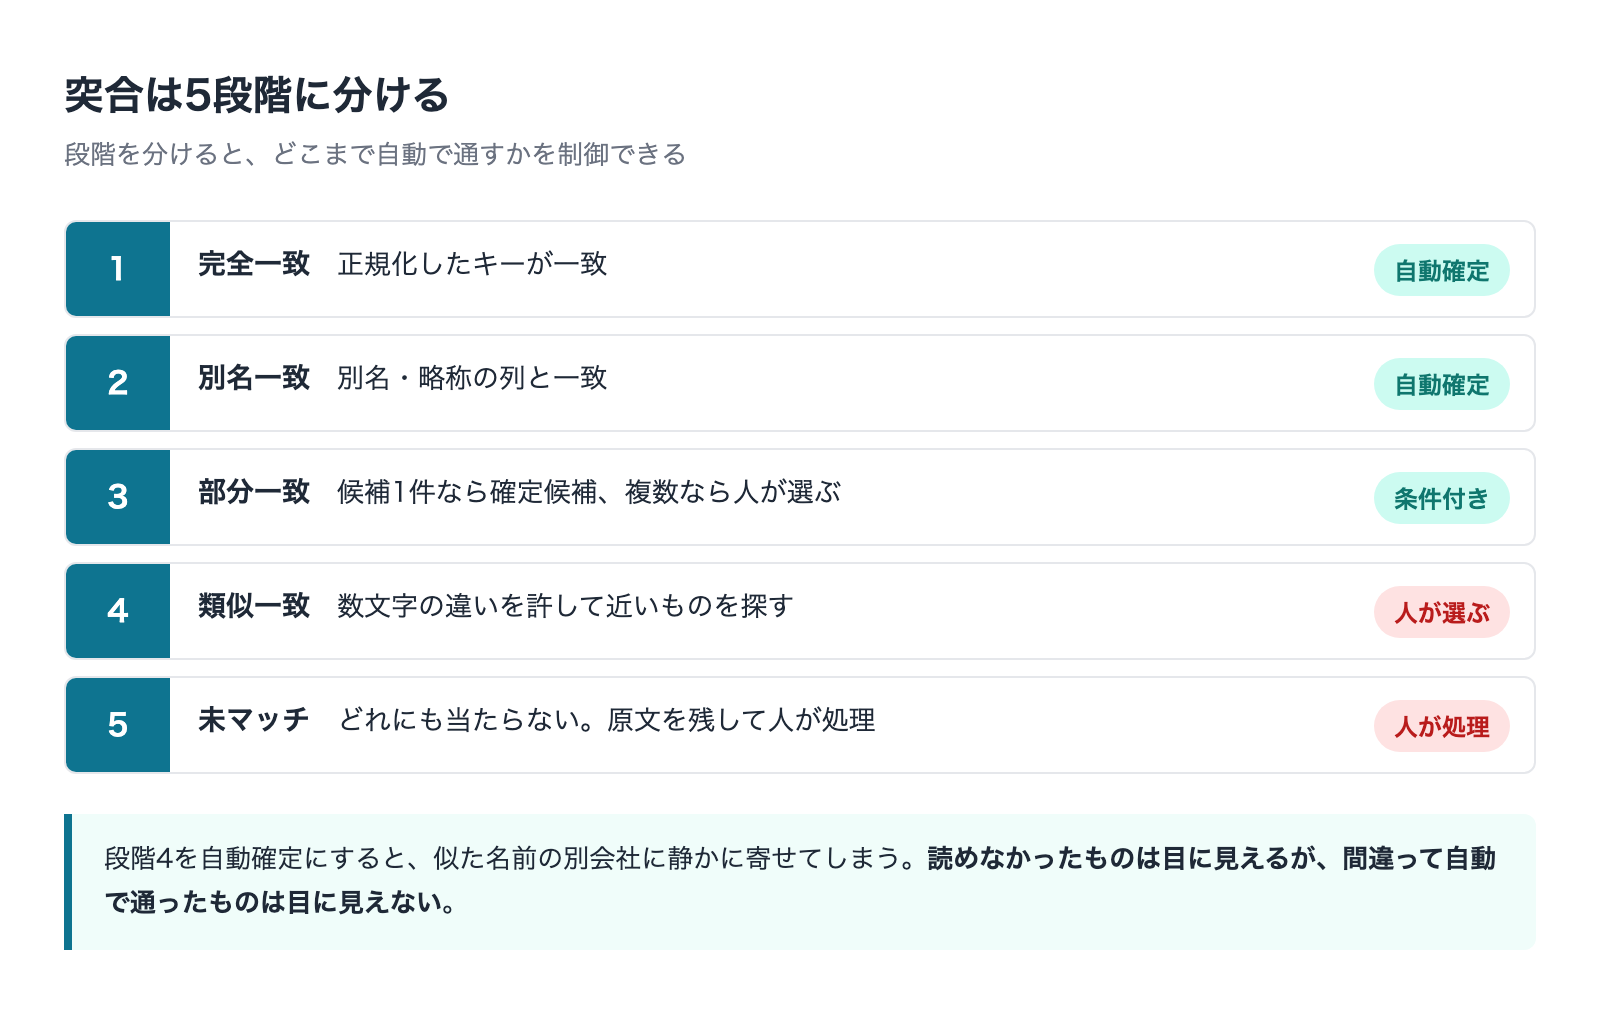Image resolution: width=1600 pixels, height=1014 pixels.
Task: Click the 未マッチ row label
Action: 254,720
